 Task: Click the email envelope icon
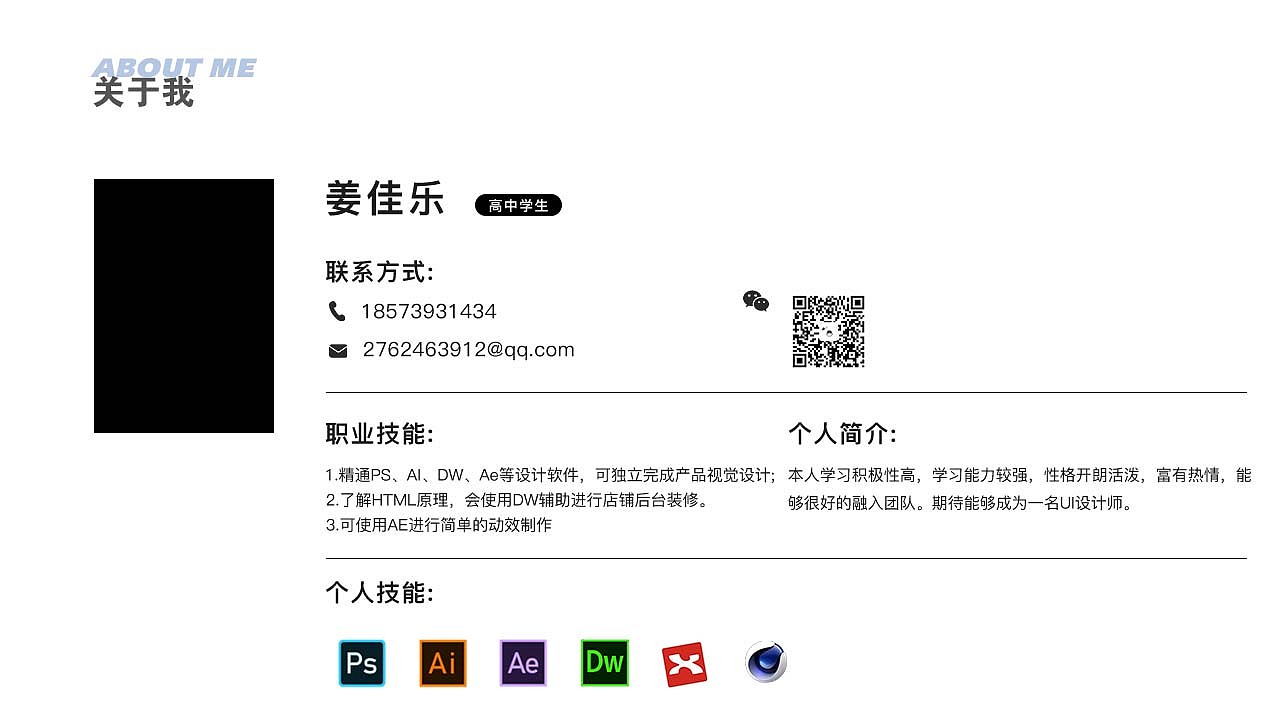pos(338,351)
